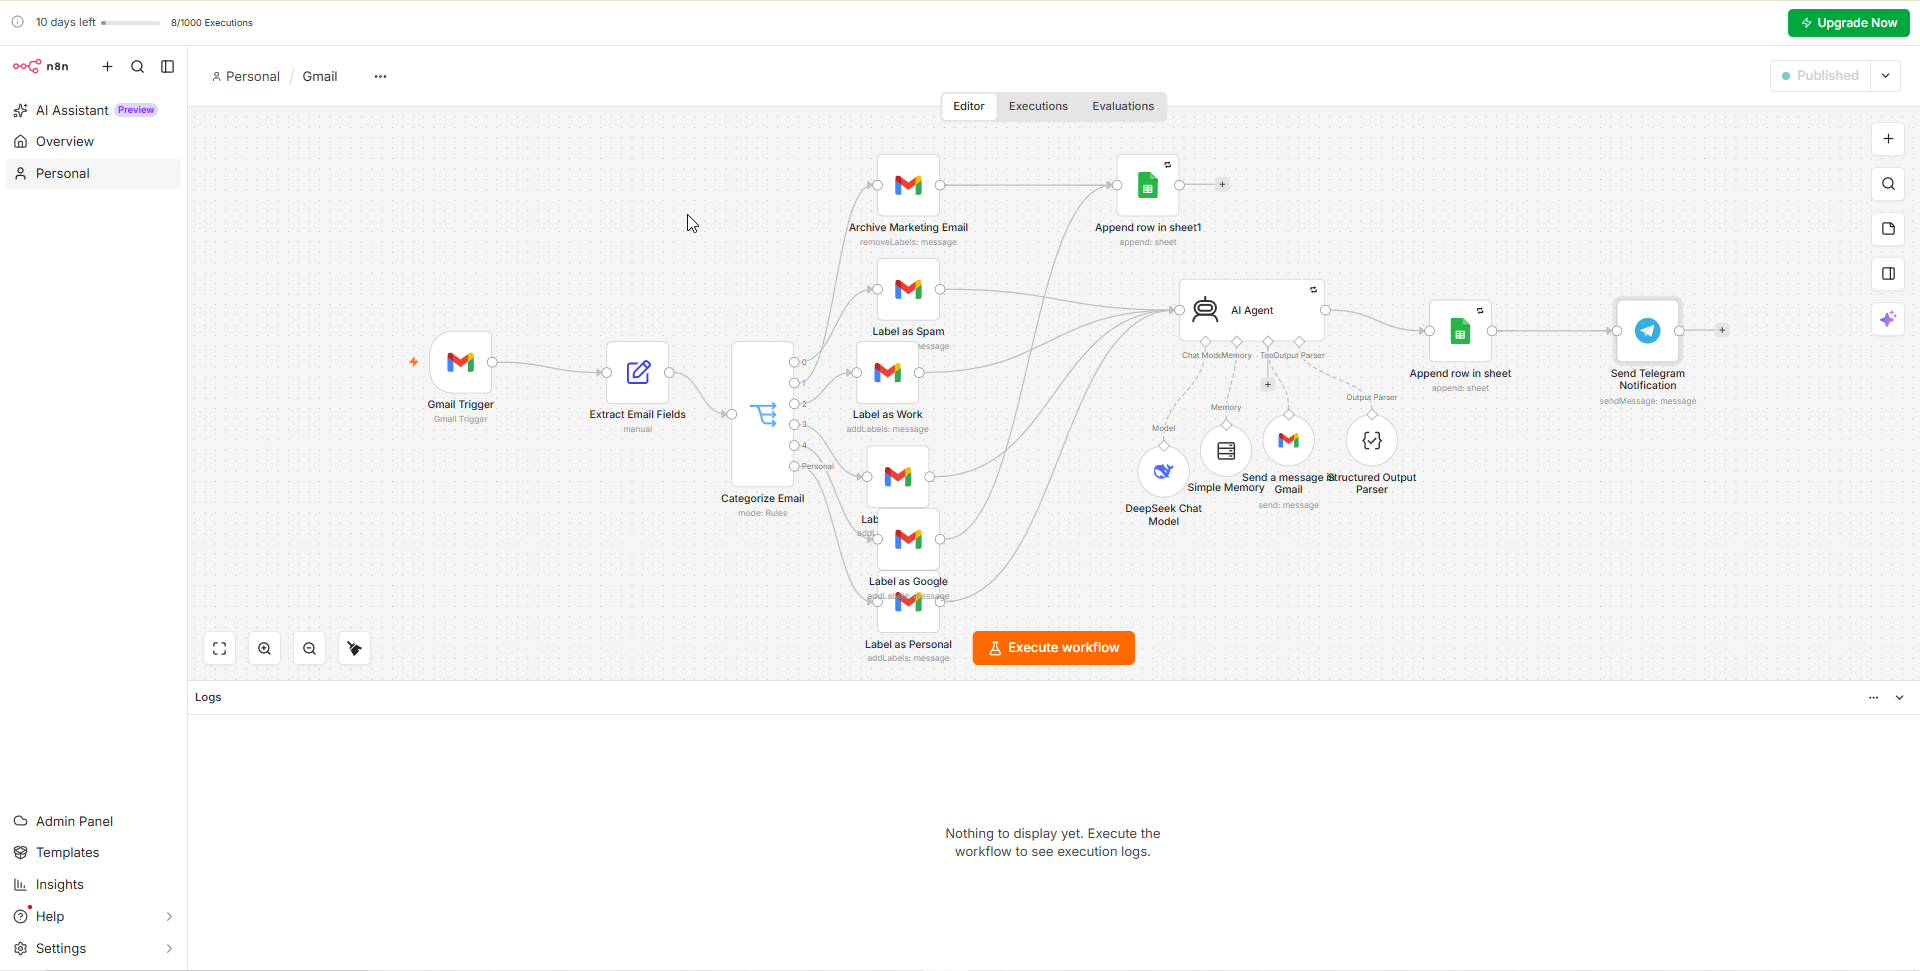Open the Logs panel options menu
Screen dimensions: 1920x971
point(1874,698)
